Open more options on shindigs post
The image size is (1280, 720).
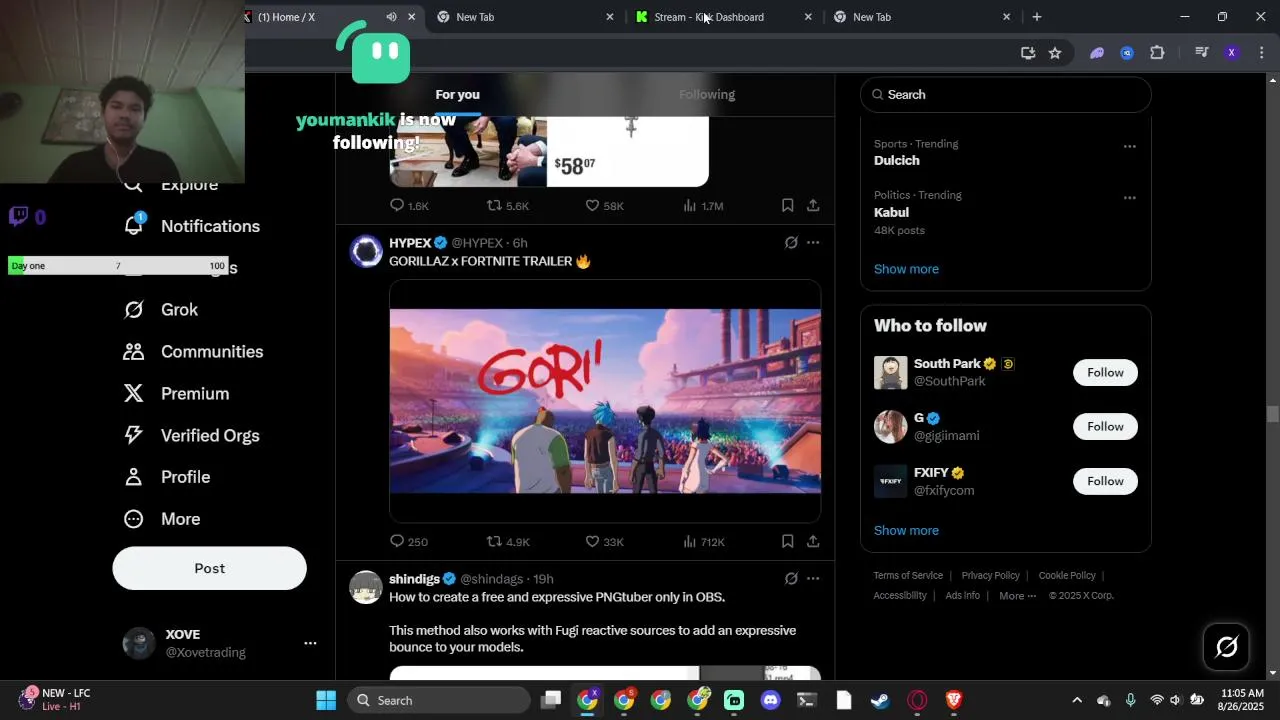click(813, 579)
